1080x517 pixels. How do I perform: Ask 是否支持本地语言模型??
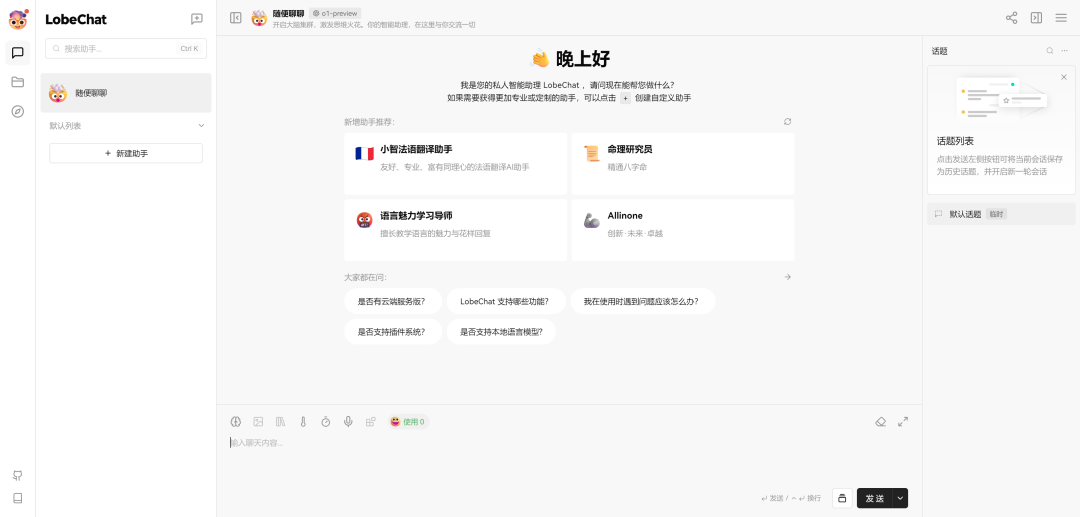point(501,332)
